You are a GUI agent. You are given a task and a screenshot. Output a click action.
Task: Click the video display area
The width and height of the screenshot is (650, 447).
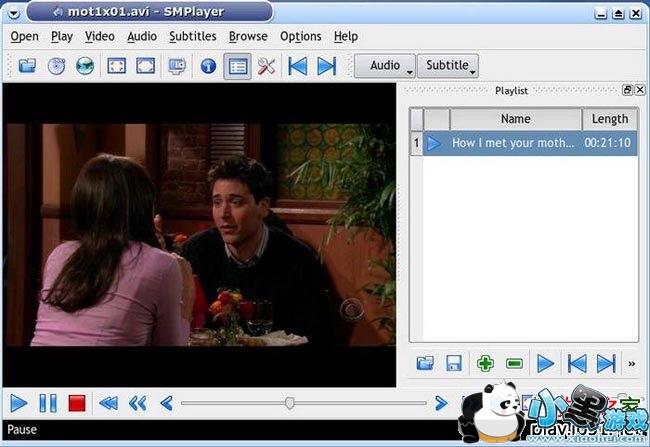[x=199, y=235]
